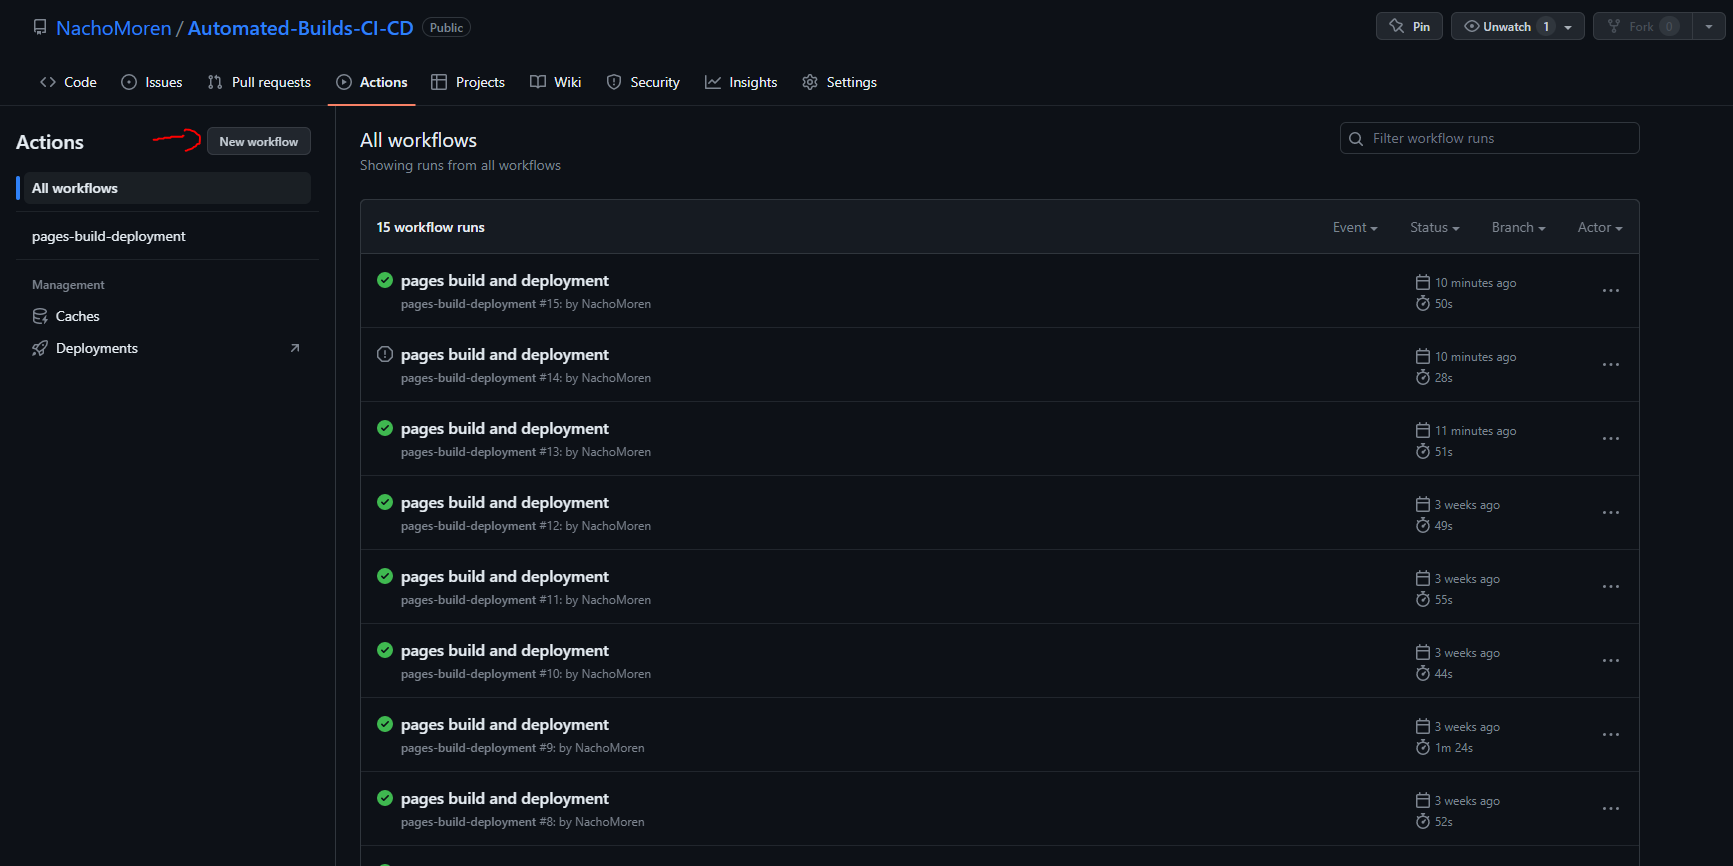Open run #13 pages build and deployment
The height and width of the screenshot is (866, 1733).
pos(504,429)
